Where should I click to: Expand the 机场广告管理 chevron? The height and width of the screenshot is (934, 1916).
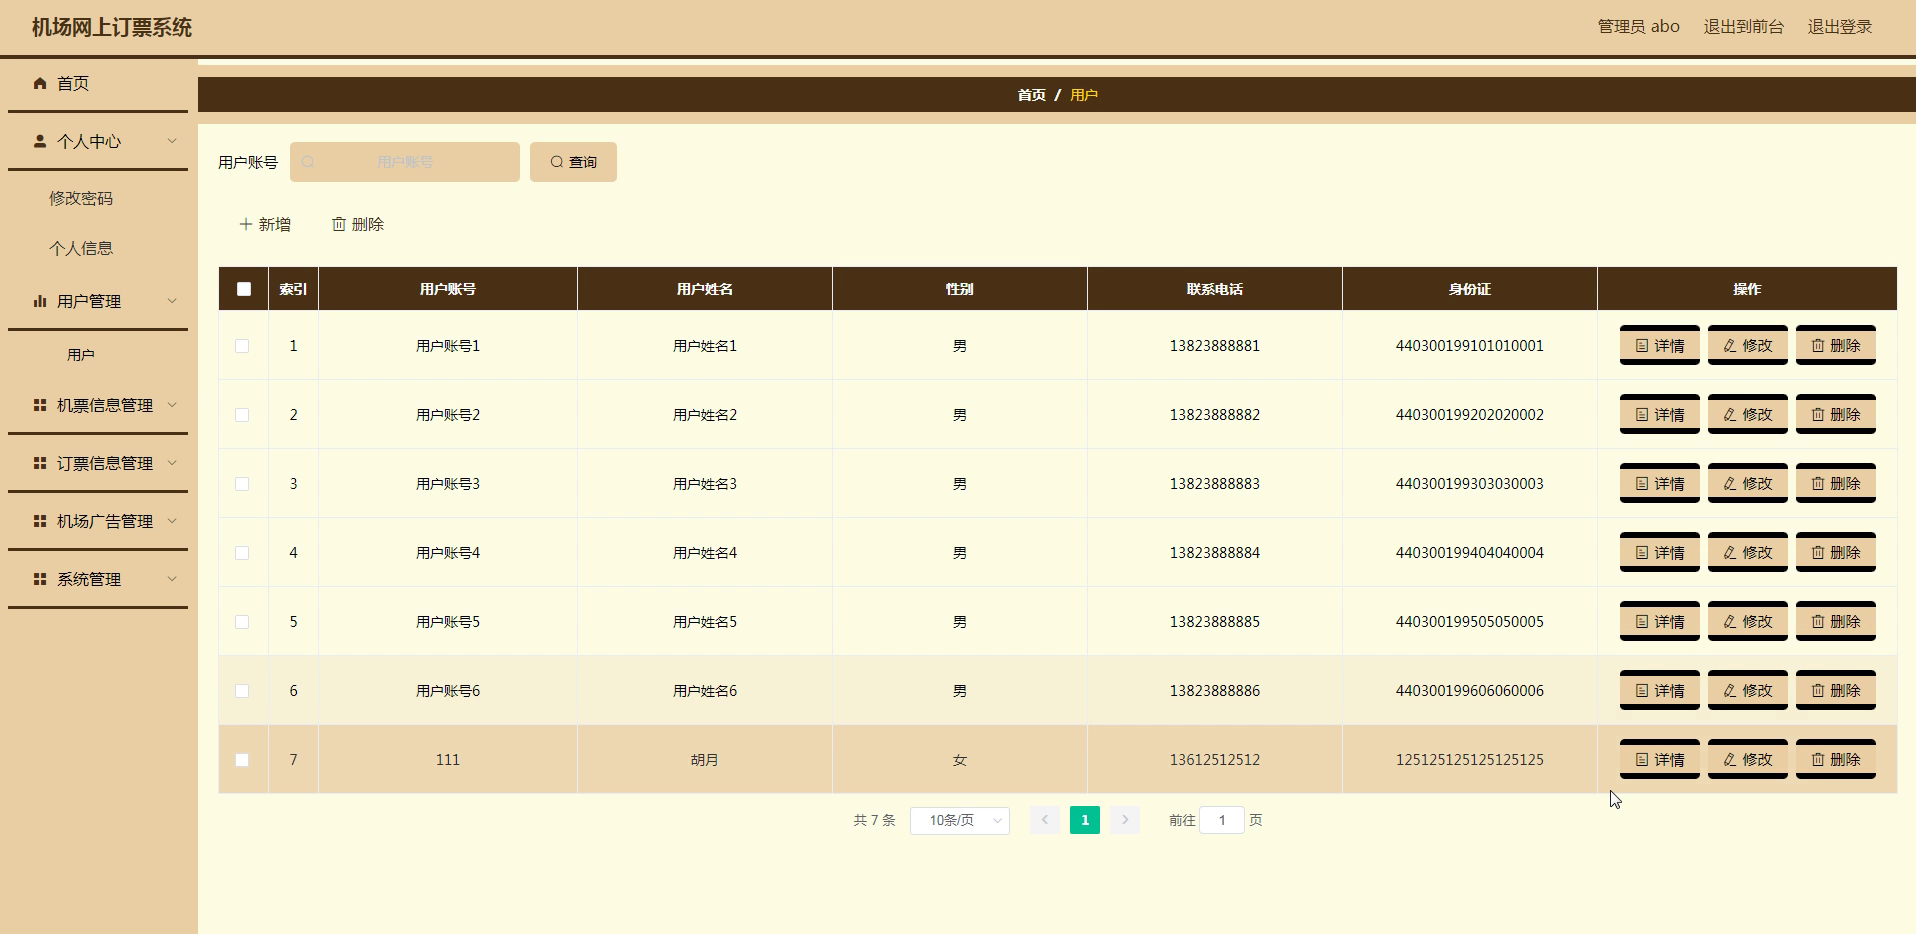pos(172,521)
